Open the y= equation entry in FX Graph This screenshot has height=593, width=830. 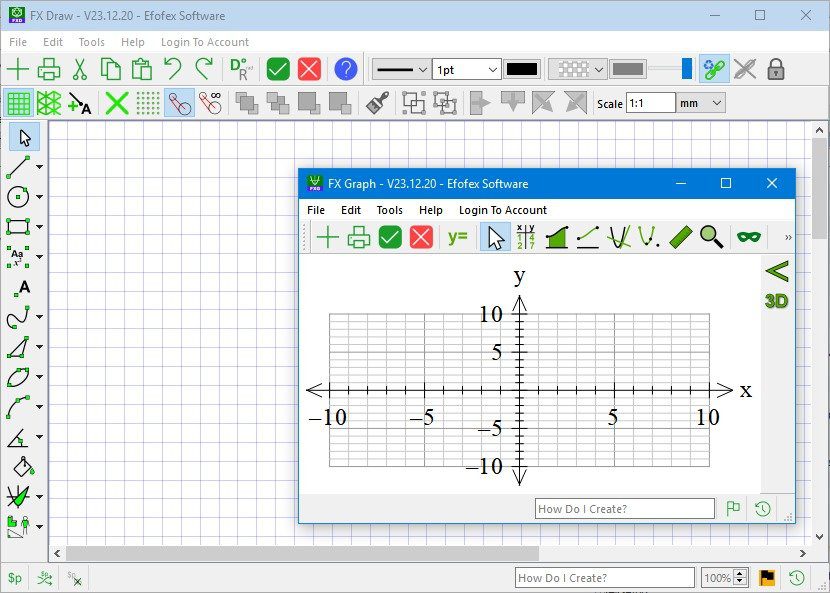(x=457, y=236)
